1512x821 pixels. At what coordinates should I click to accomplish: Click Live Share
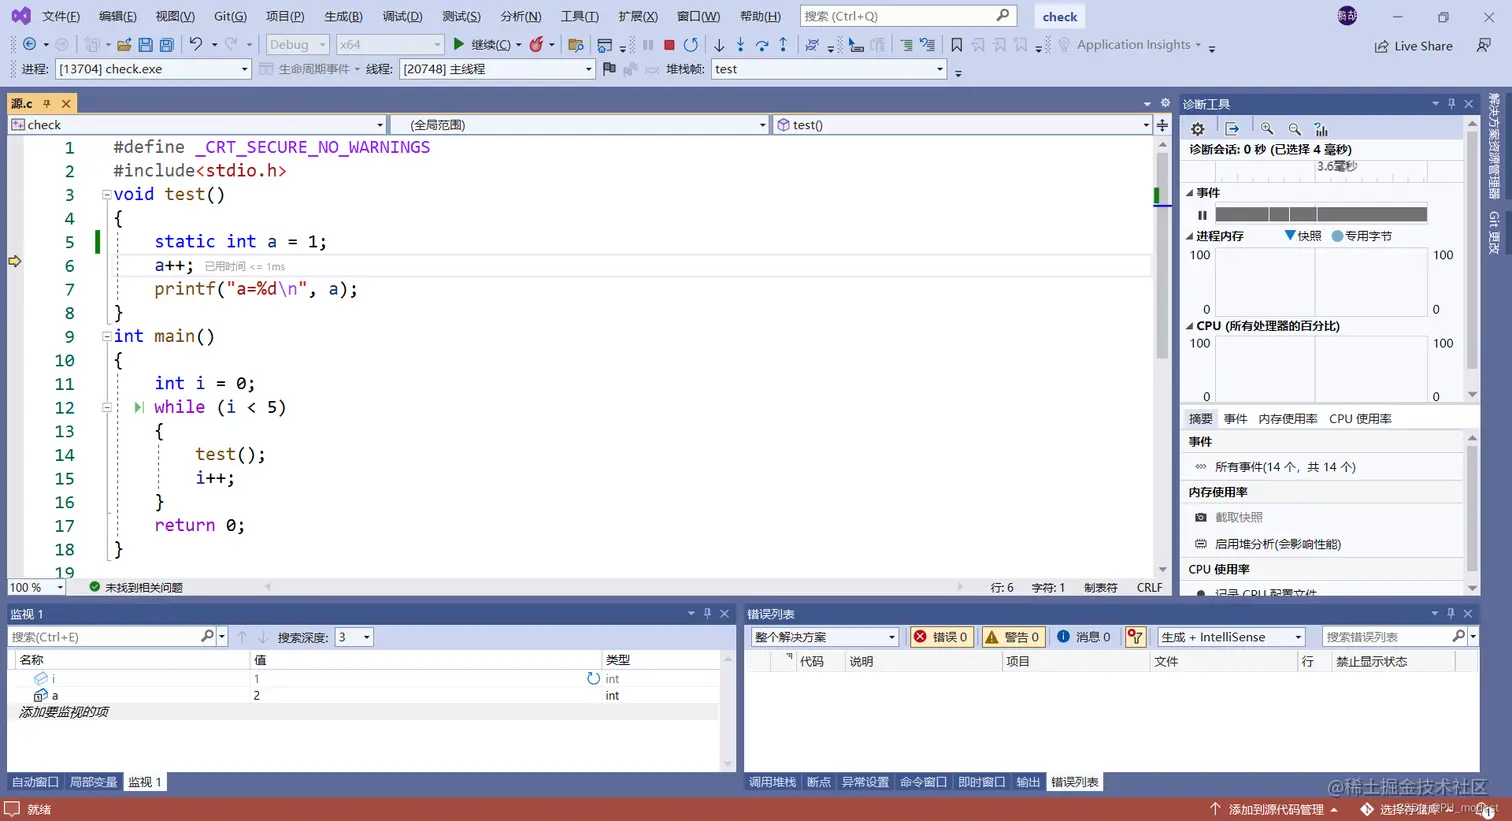click(1414, 46)
